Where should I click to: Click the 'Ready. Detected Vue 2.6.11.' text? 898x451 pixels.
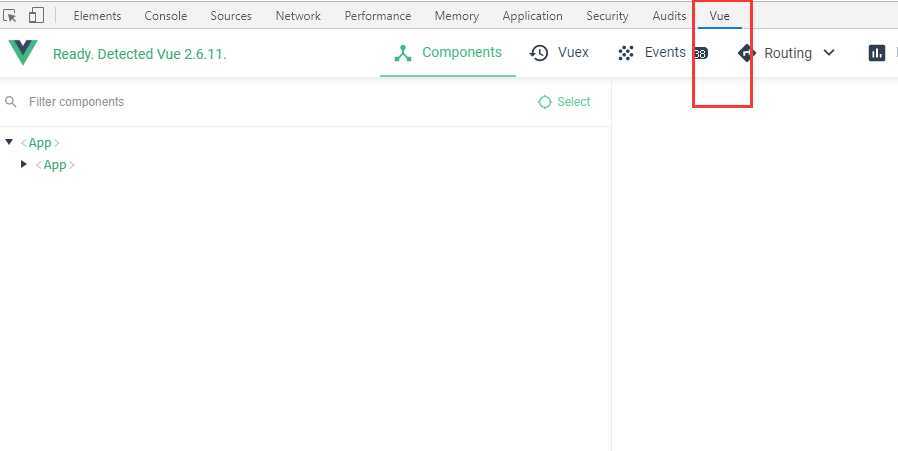(139, 54)
